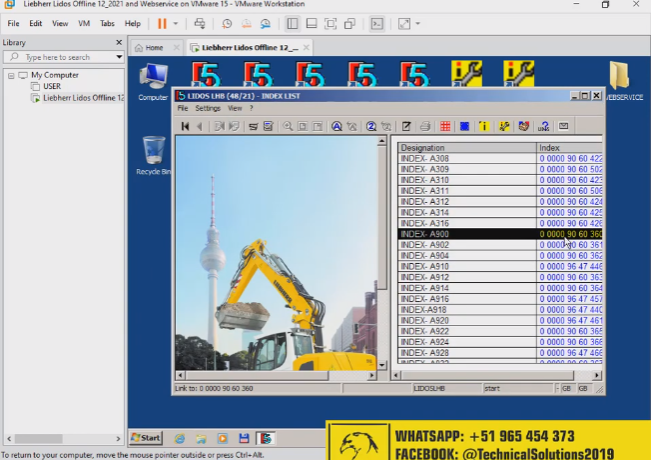651x460 pixels.
Task: Click the Windows Start button
Action: click(x=145, y=438)
